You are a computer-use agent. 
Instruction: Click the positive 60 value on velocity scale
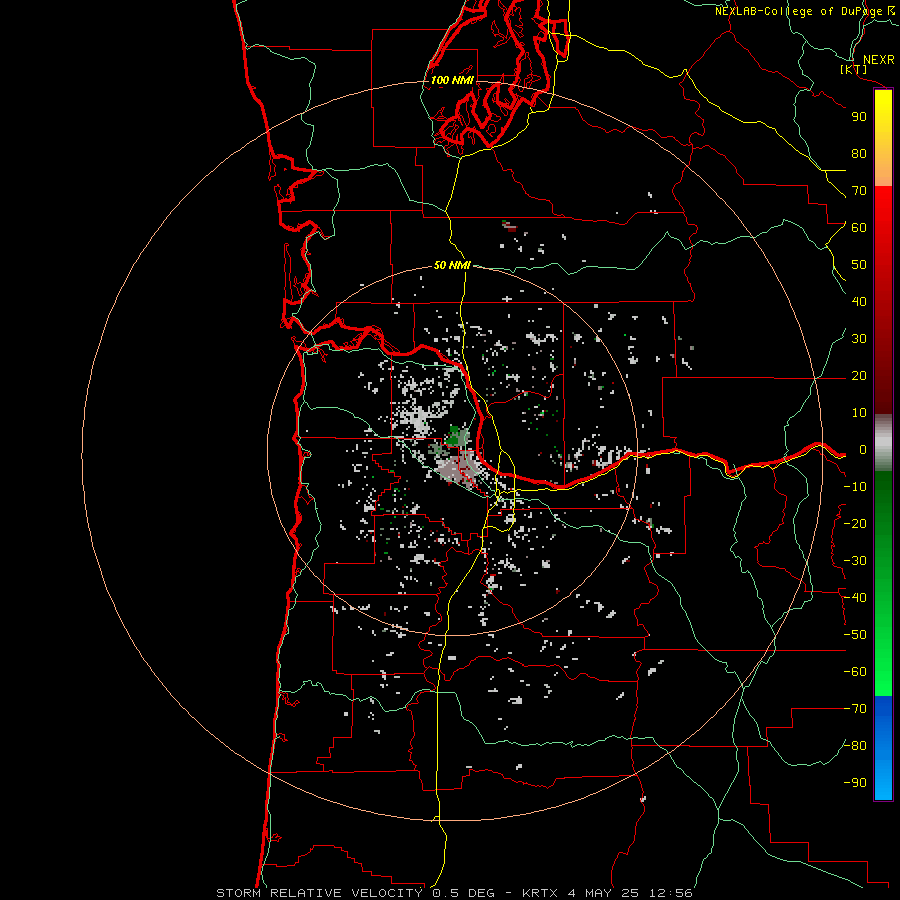859,228
